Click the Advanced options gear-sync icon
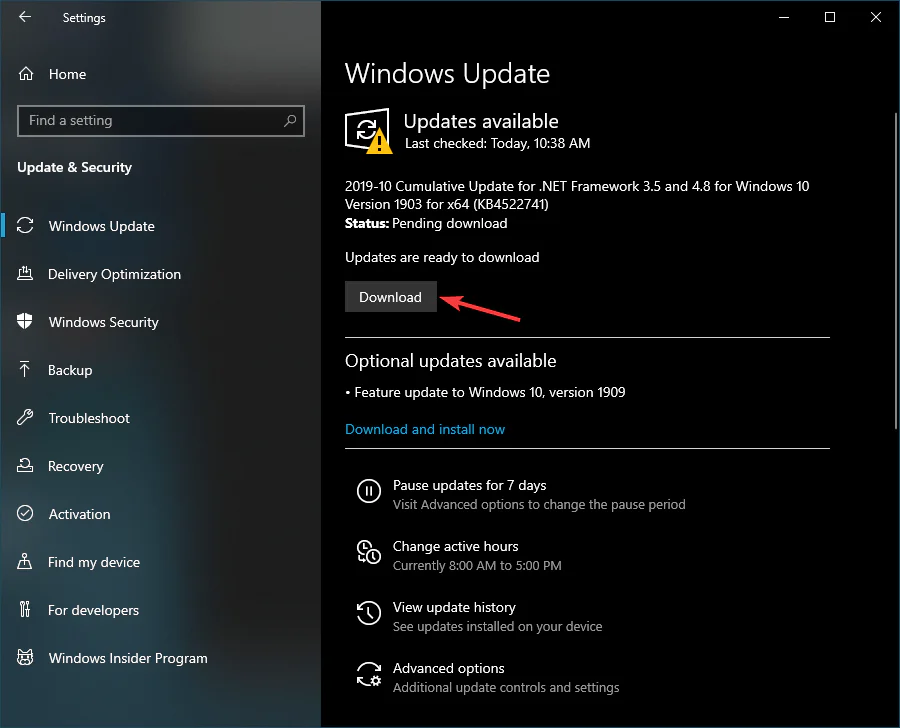Viewport: 900px width, 728px height. tap(368, 674)
